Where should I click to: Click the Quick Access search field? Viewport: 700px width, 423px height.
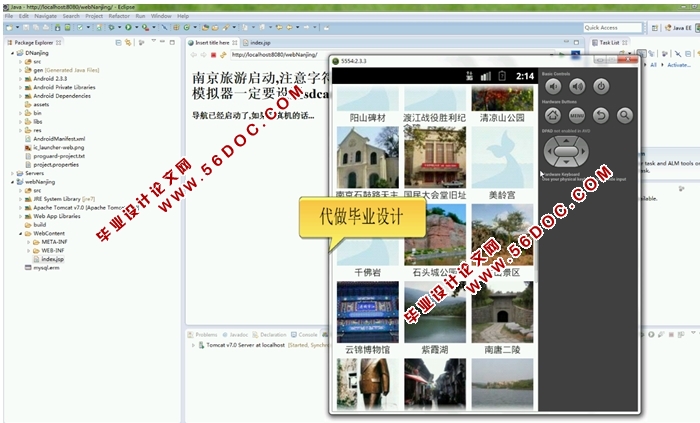pyautogui.click(x=614, y=28)
